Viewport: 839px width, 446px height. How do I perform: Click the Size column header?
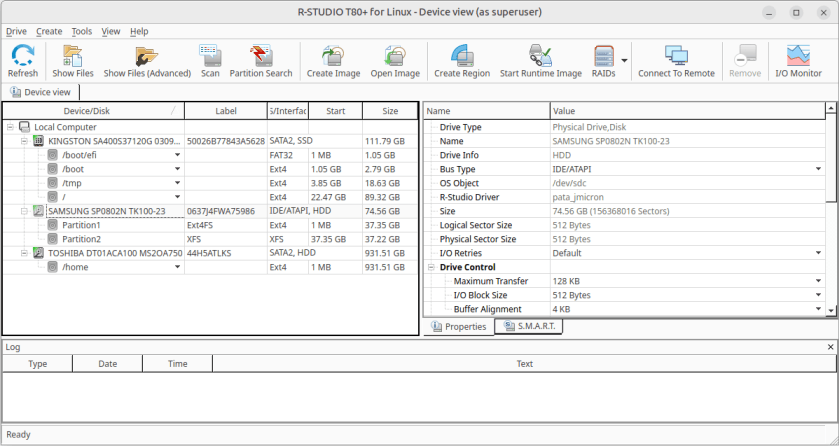pyautogui.click(x=390, y=111)
